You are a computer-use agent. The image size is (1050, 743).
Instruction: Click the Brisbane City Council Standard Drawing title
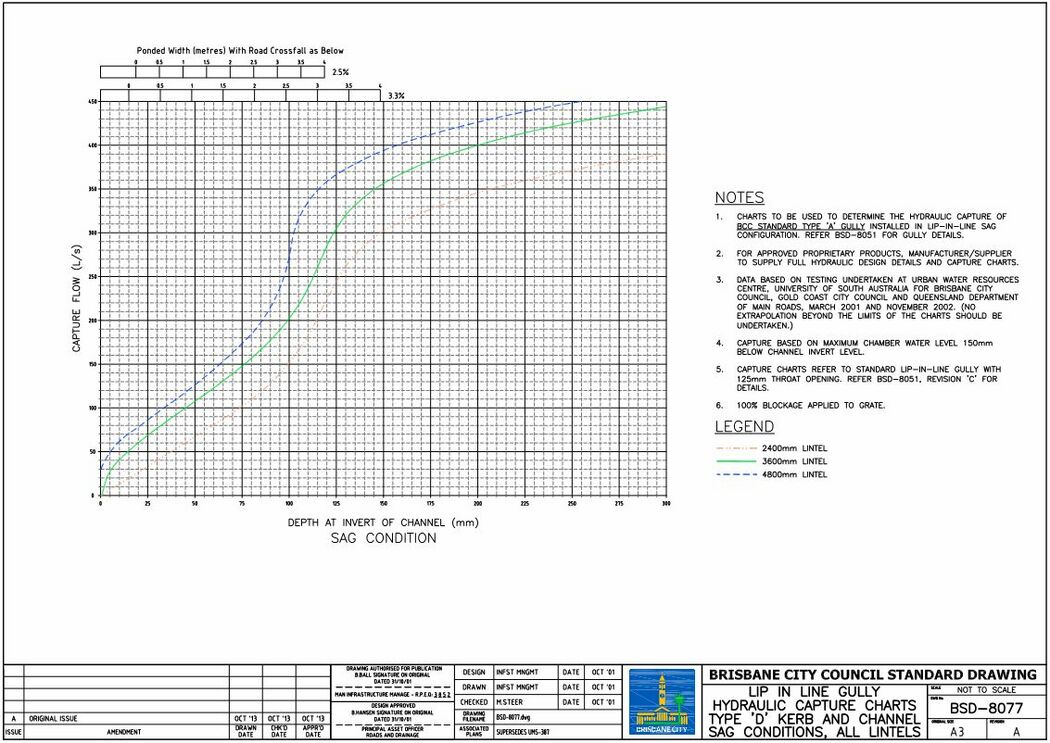point(872,674)
